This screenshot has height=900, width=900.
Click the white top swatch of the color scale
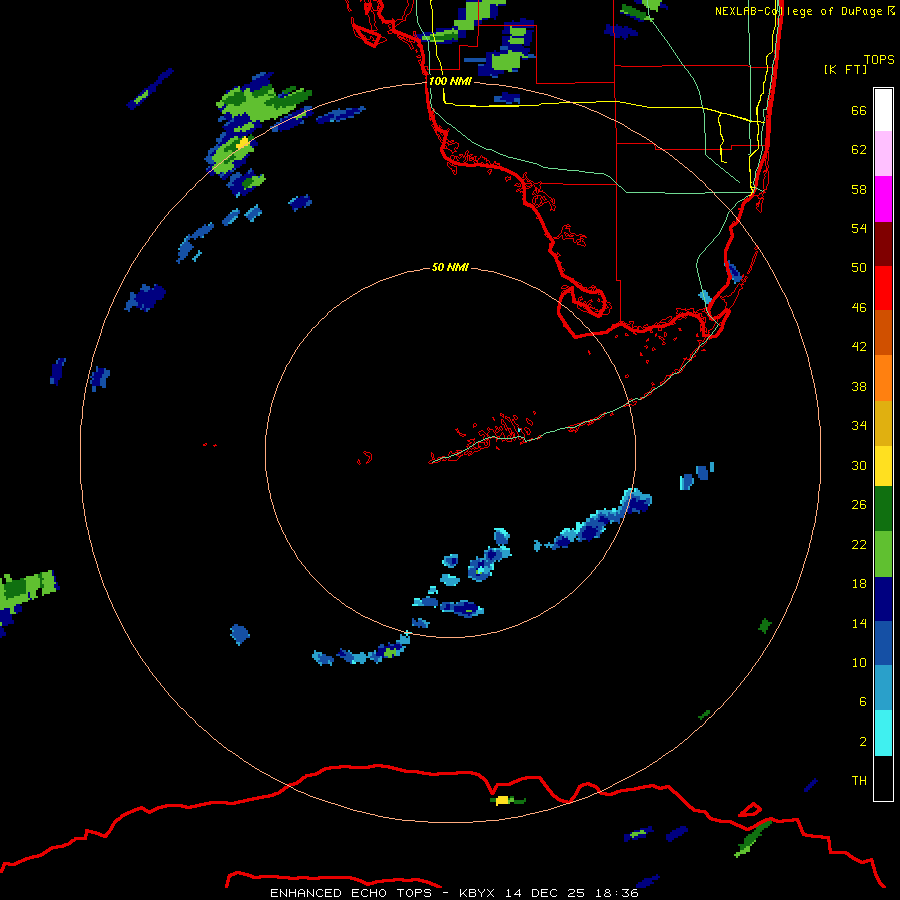[883, 110]
